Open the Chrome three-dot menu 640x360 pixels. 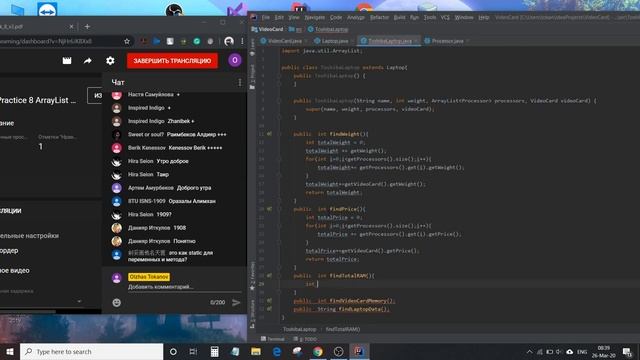tap(242, 41)
